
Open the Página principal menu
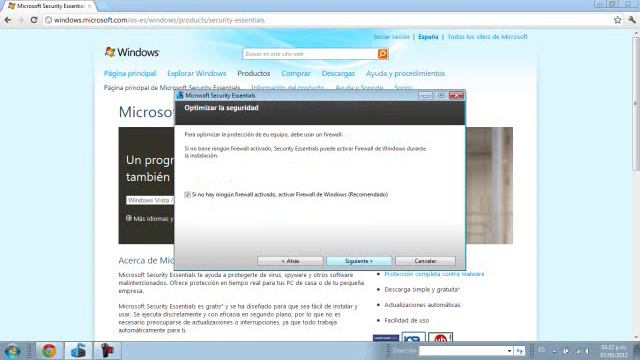point(130,73)
